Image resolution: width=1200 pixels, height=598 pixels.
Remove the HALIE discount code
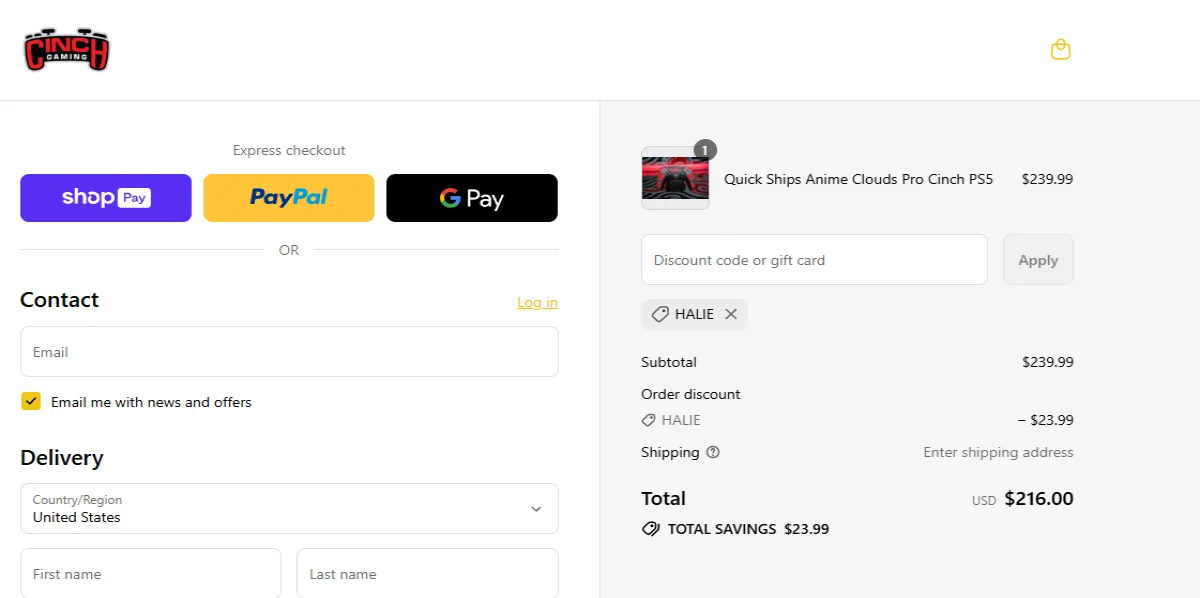pos(731,314)
